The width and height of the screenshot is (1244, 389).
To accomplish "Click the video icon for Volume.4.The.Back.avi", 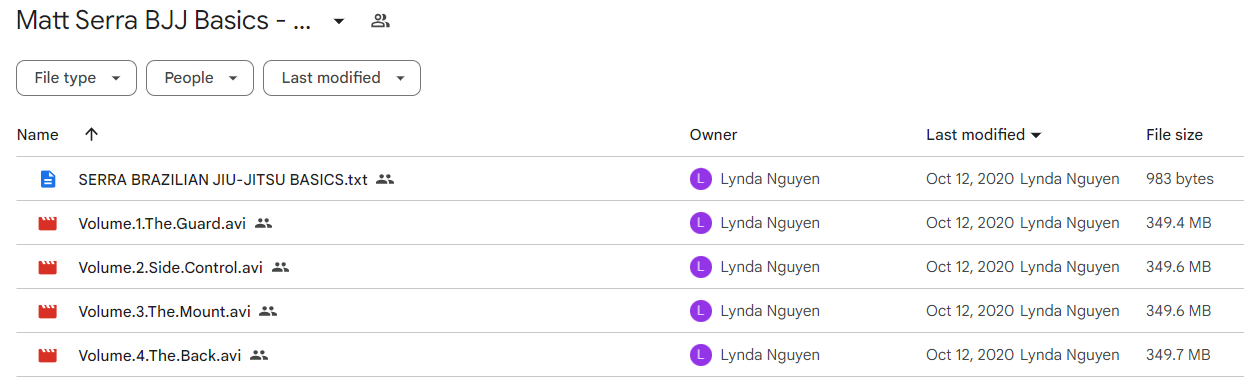I will click(47, 355).
